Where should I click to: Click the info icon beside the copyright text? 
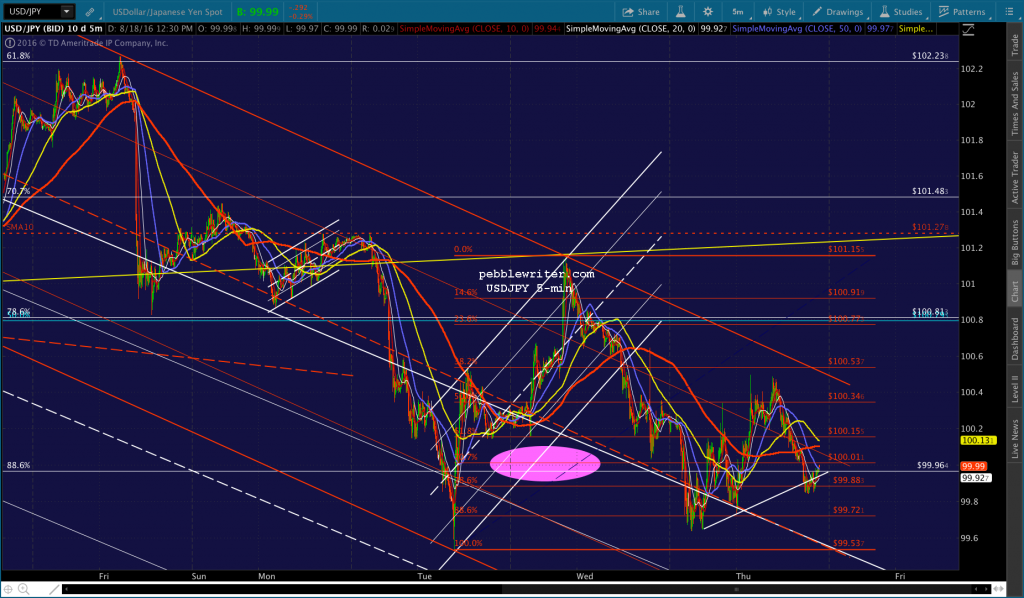click(x=9, y=42)
